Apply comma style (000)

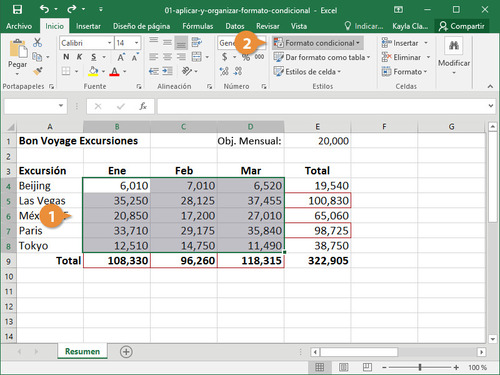tap(259, 57)
